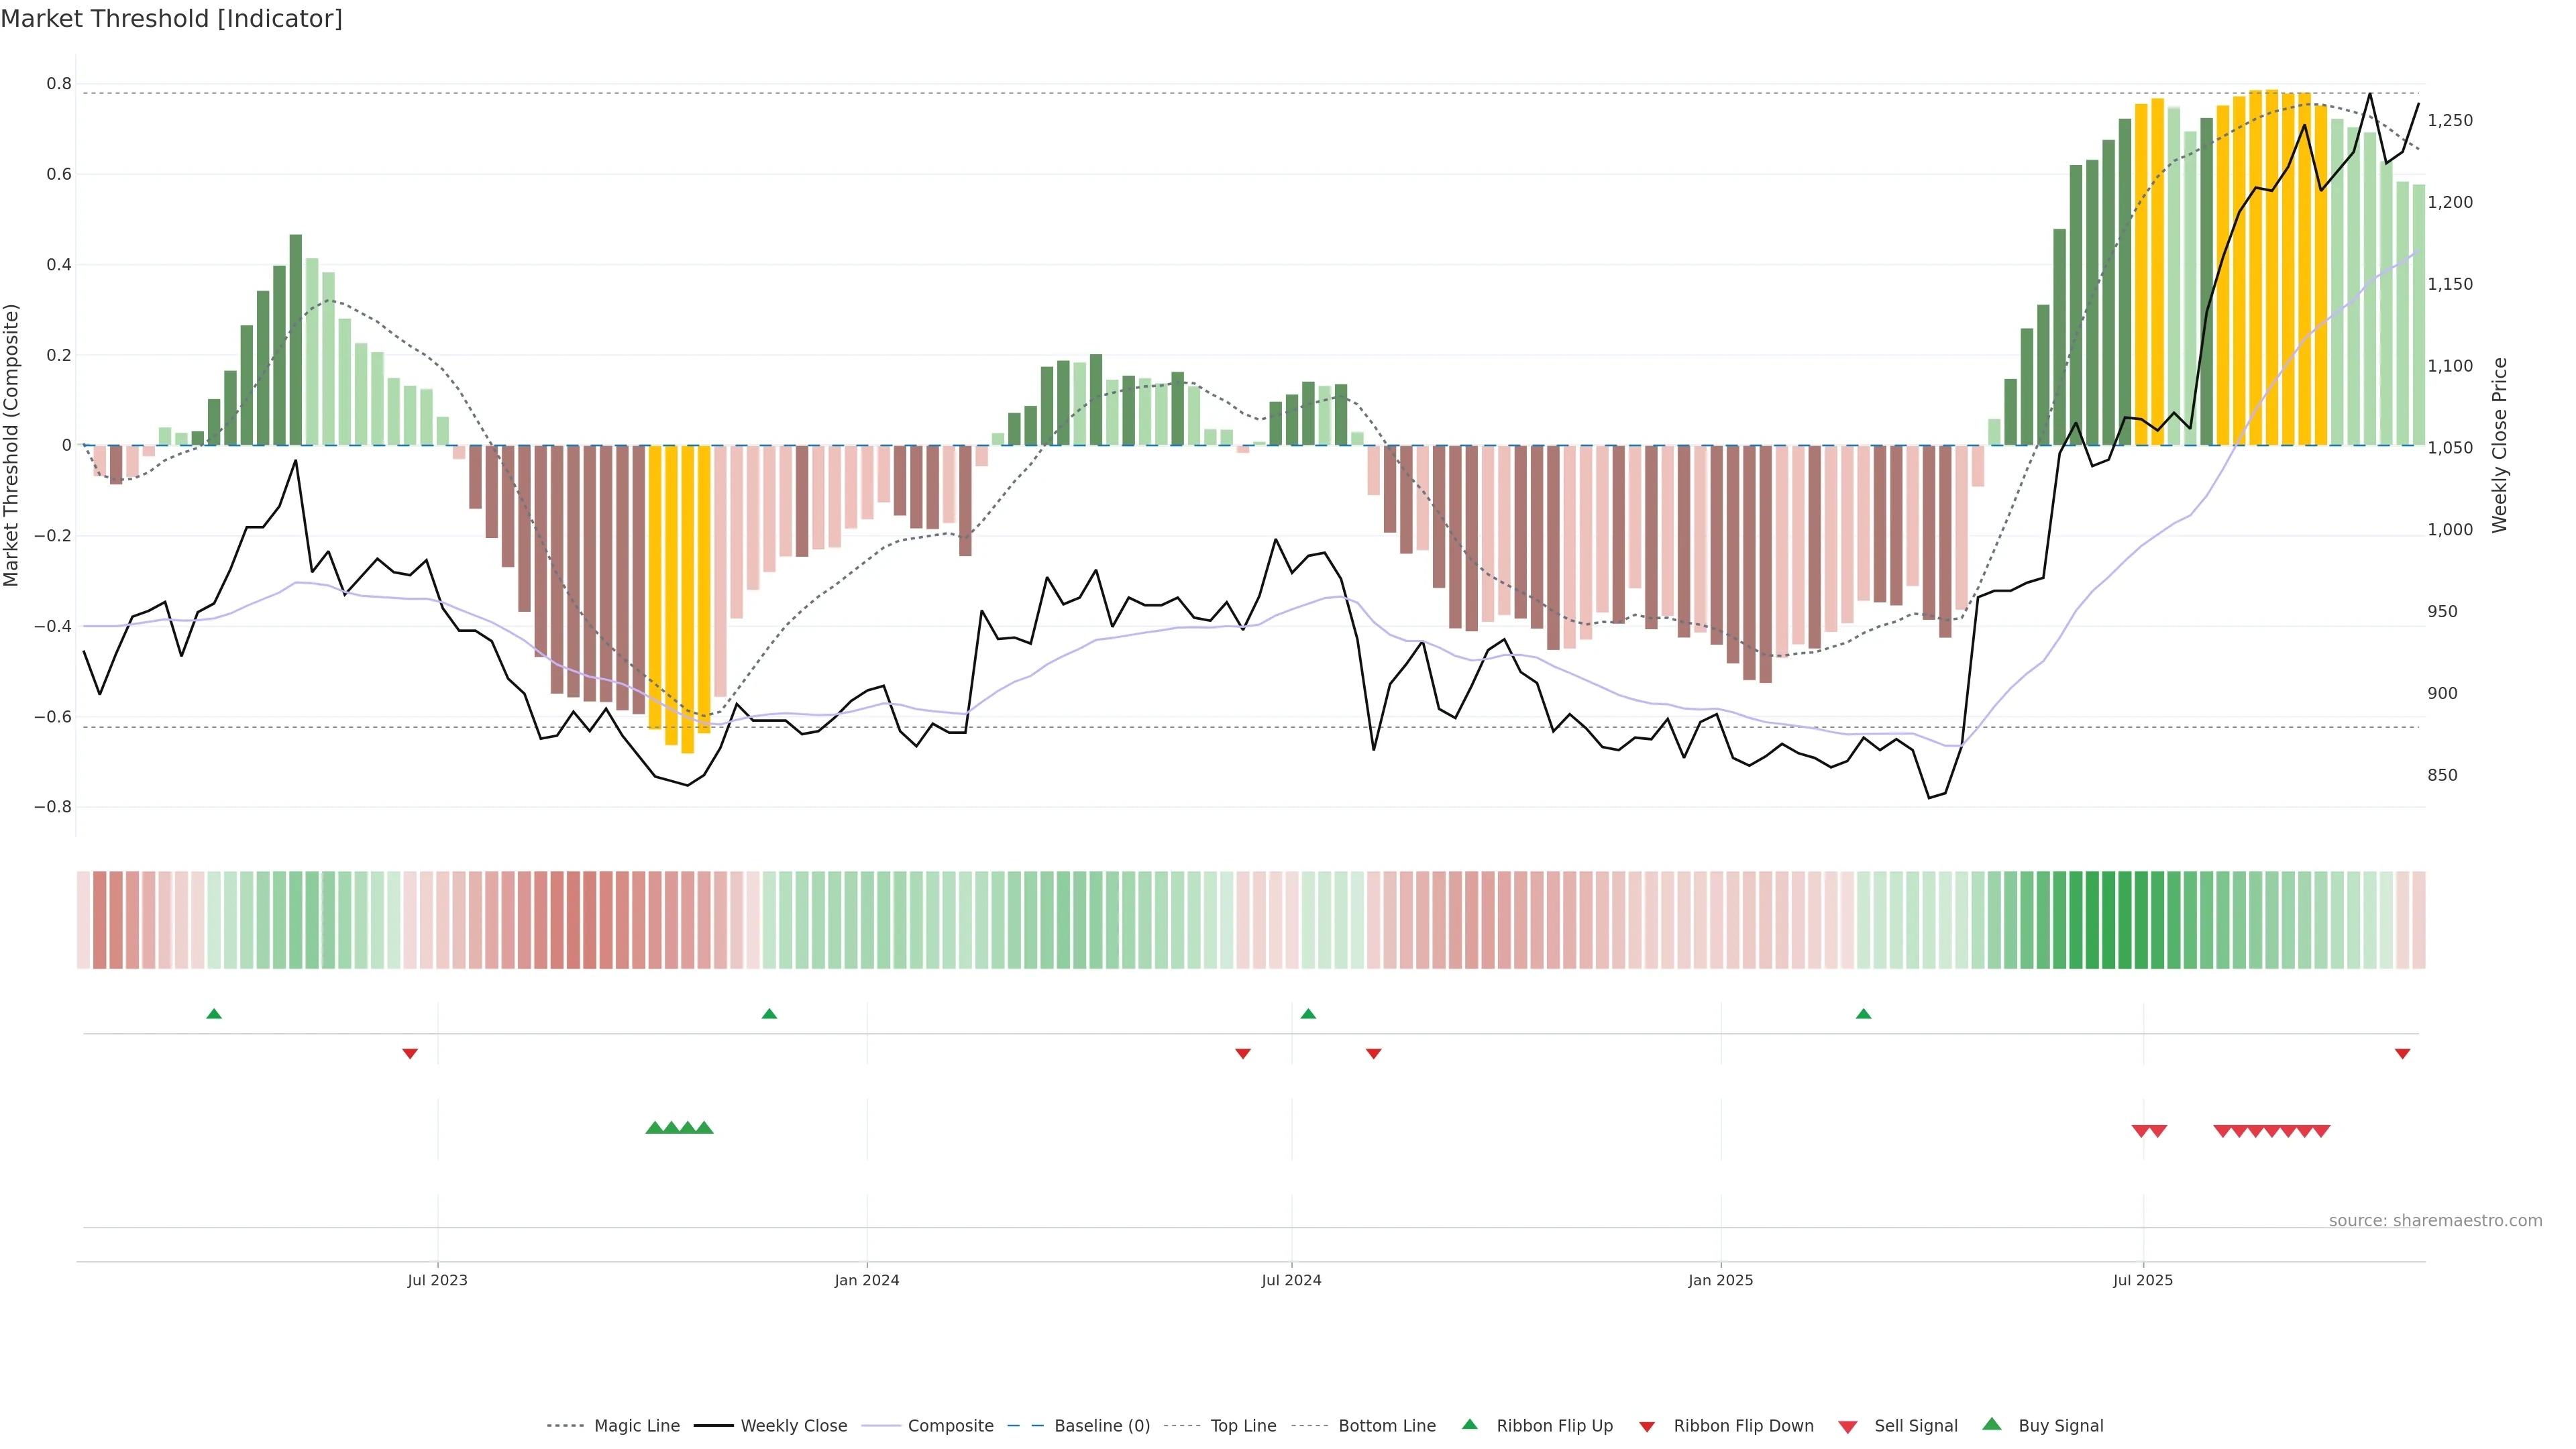Click the Buy Signal legend label

coord(2060,1426)
